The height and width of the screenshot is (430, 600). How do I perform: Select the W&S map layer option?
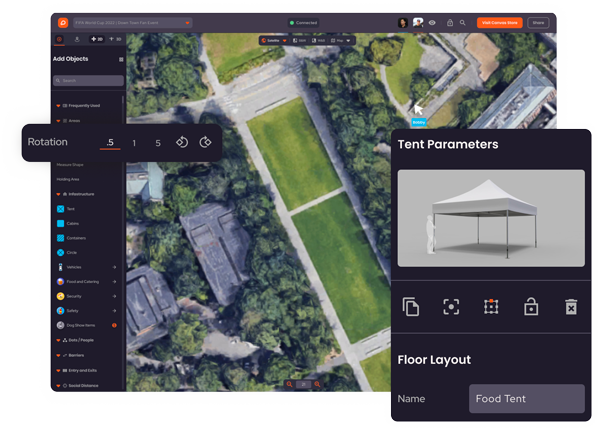coord(318,41)
